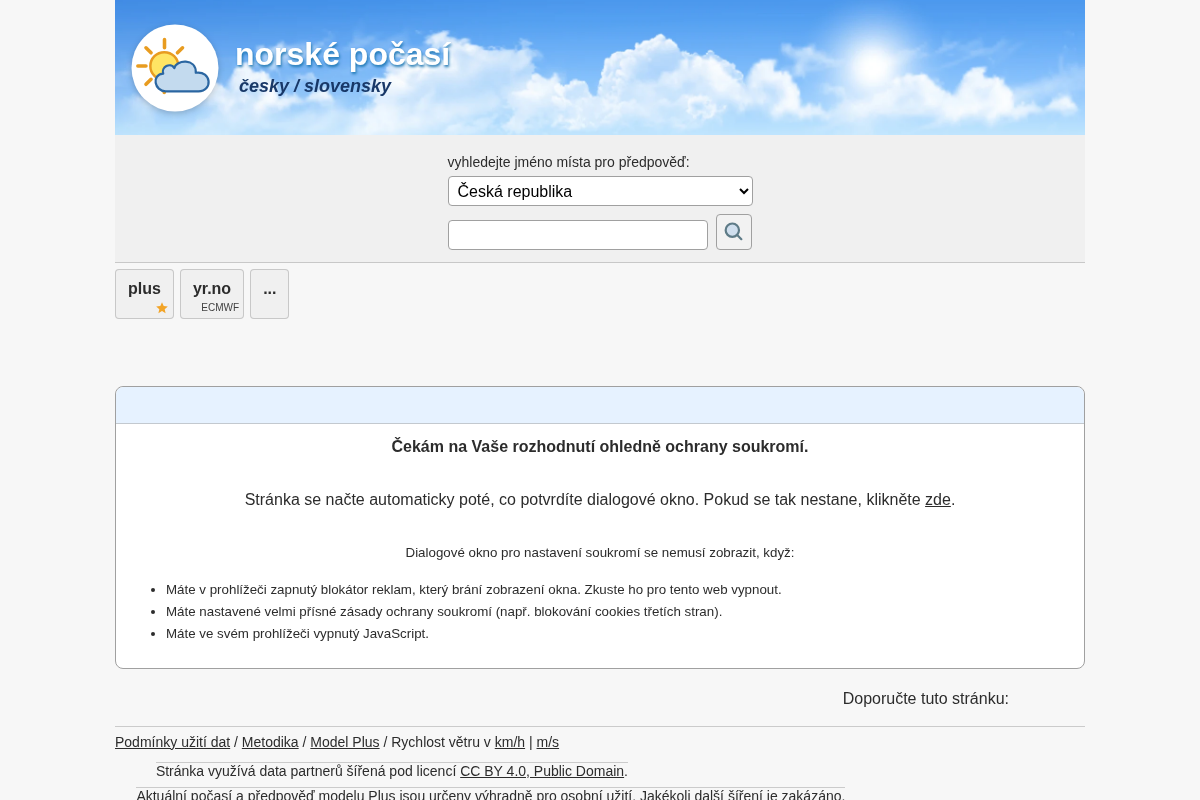Open the 'Model Plus' footer link
The image size is (1200, 800).
345,742
